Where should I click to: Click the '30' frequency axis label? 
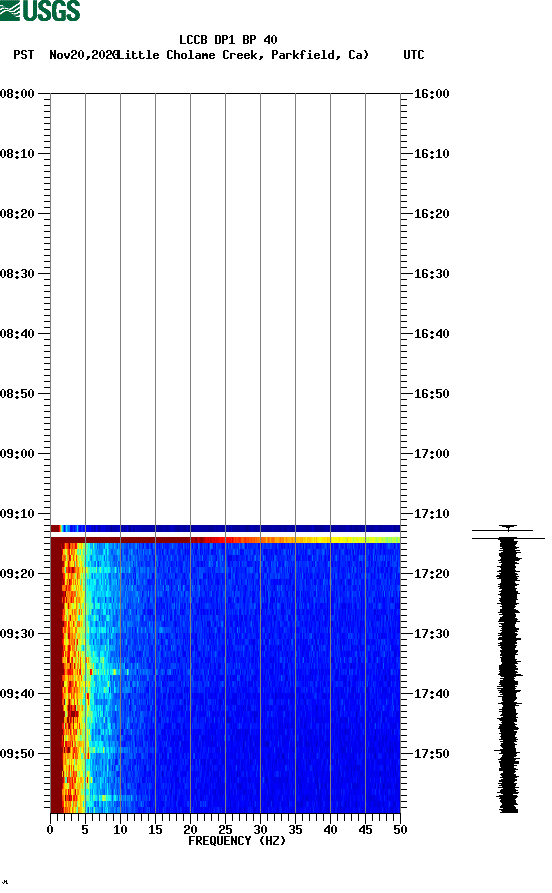point(260,830)
